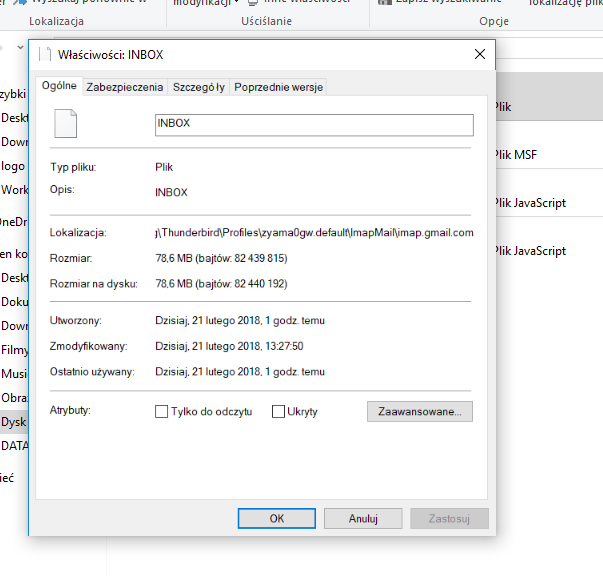Confirm with the OK button
Image resolution: width=603 pixels, height=576 pixels.
pyautogui.click(x=277, y=518)
